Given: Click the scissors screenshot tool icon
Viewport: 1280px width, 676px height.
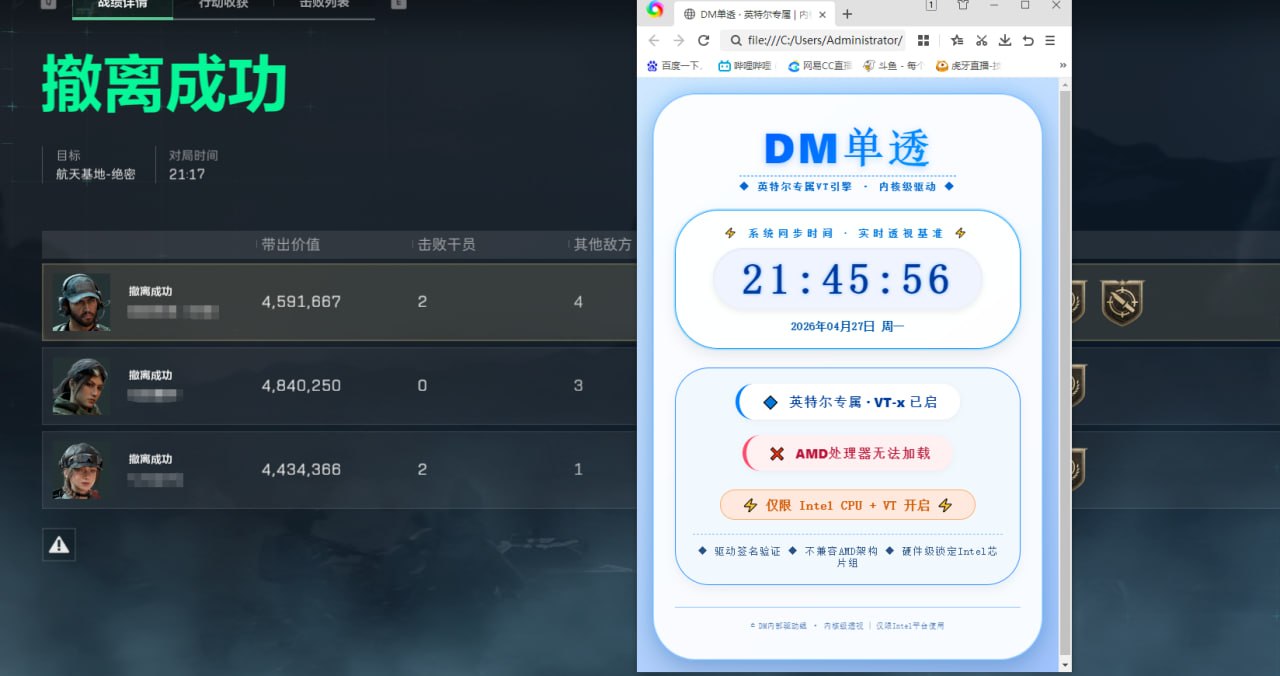Looking at the screenshot, I should [x=981, y=40].
